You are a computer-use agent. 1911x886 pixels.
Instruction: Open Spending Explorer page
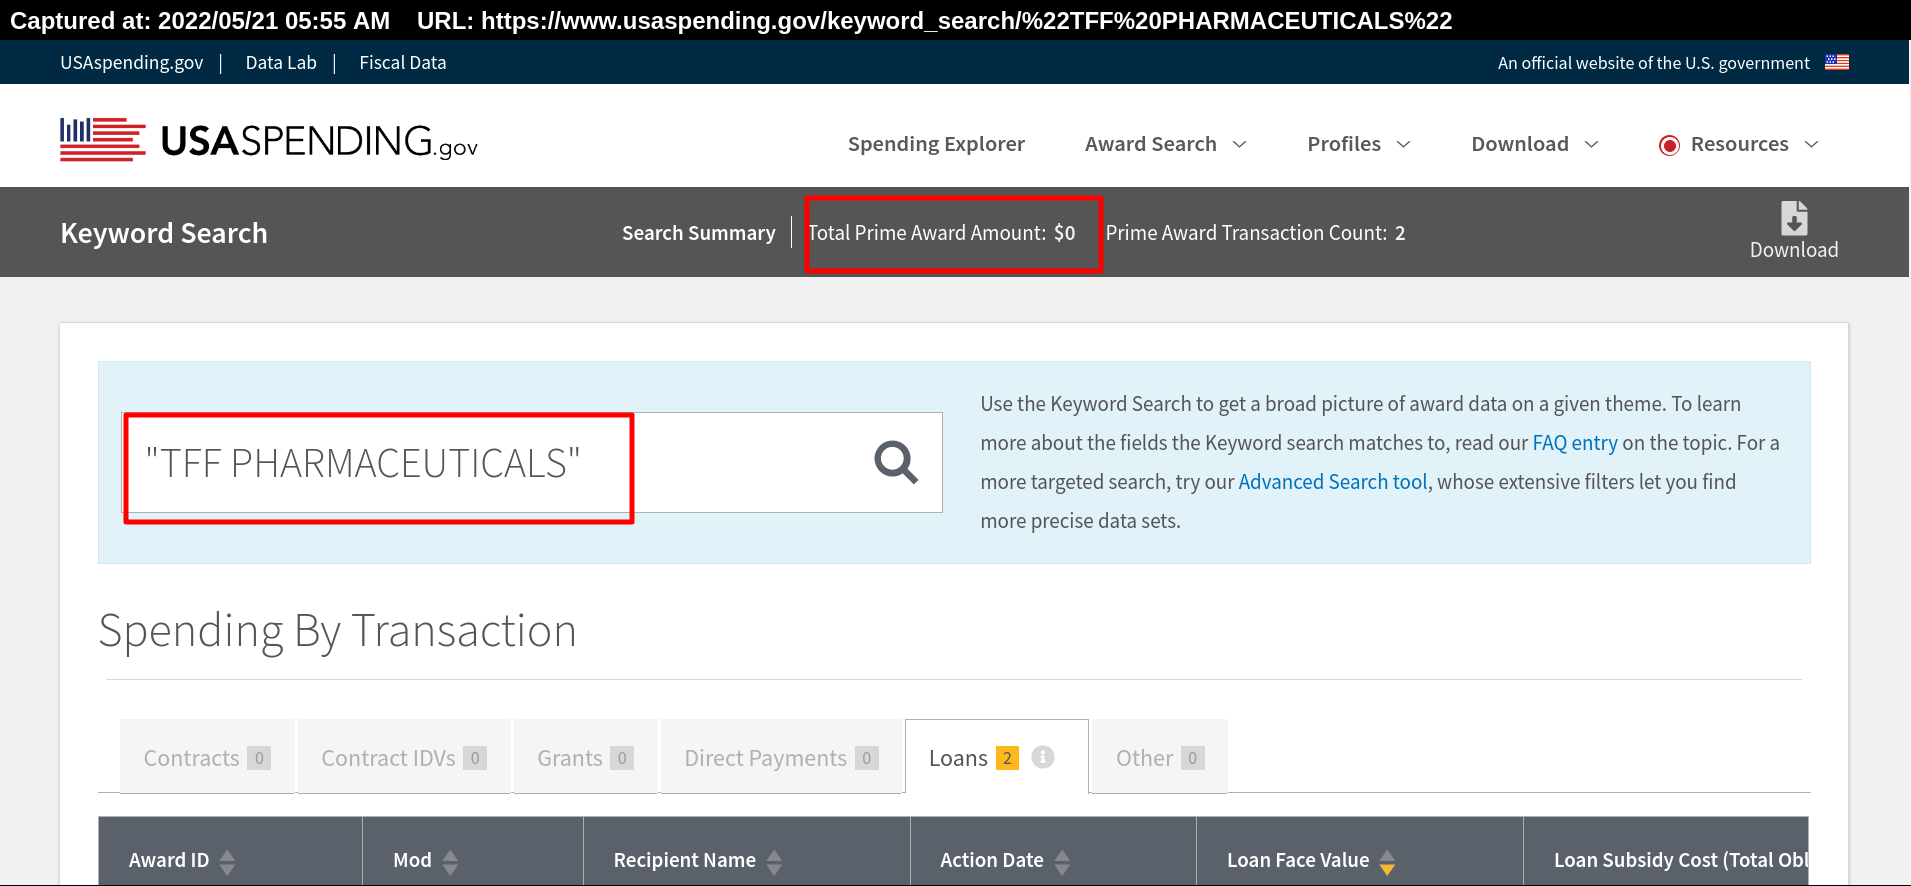[x=936, y=144]
